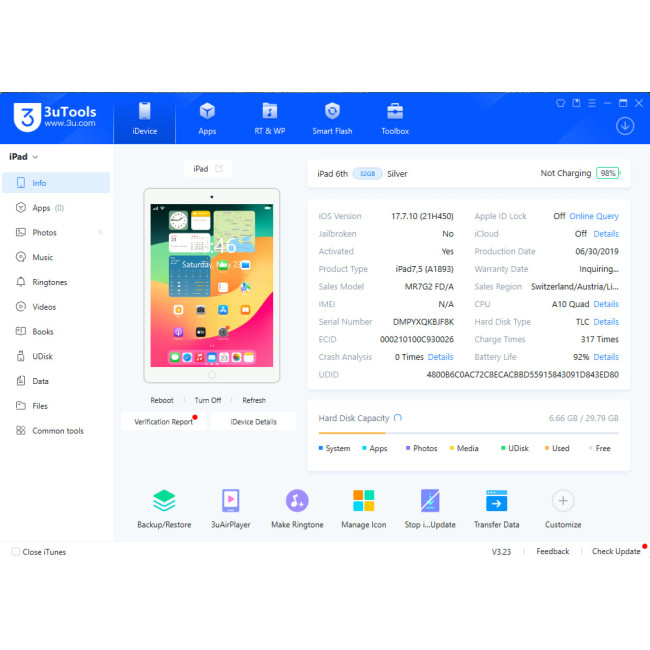This screenshot has height=650, width=650.
Task: Open Crash Analysis Details link
Action: (440, 357)
